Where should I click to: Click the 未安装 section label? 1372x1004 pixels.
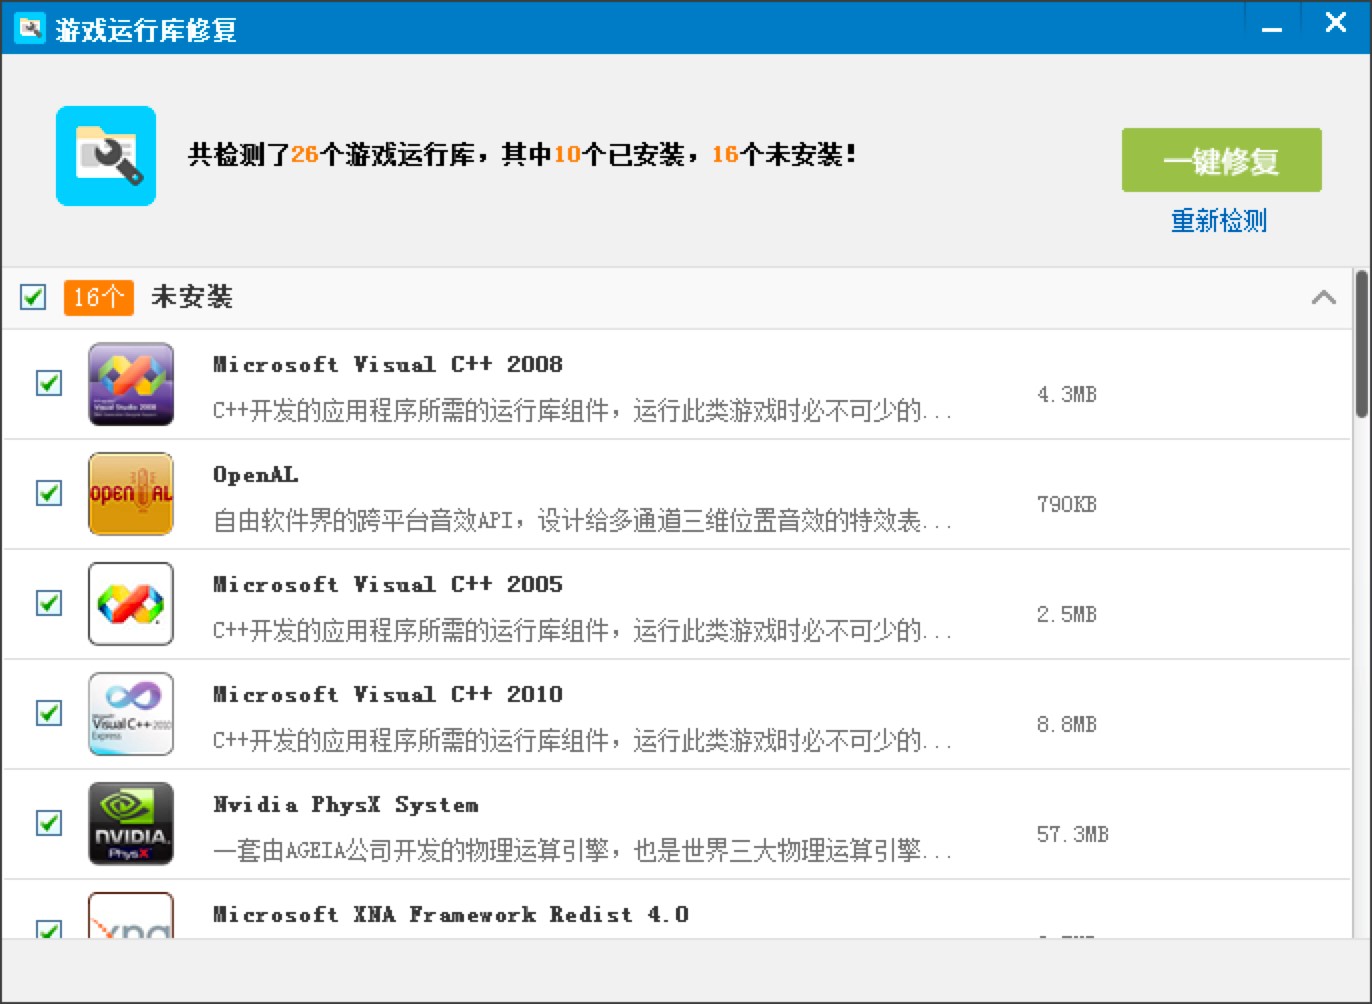pyautogui.click(x=192, y=297)
